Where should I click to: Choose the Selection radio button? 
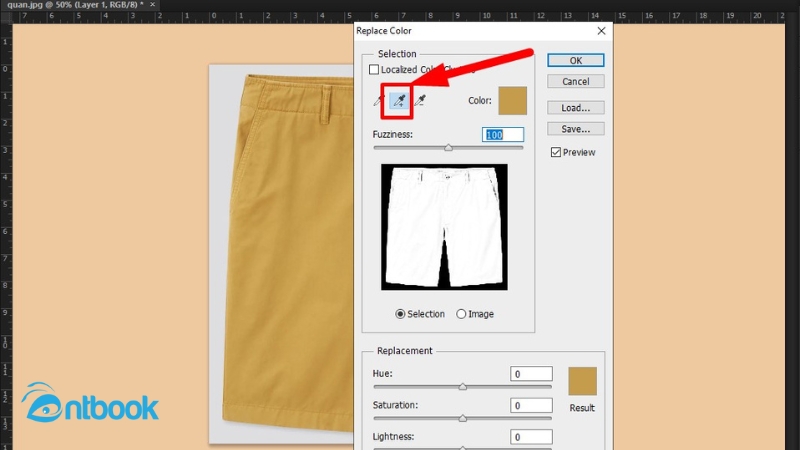point(400,314)
